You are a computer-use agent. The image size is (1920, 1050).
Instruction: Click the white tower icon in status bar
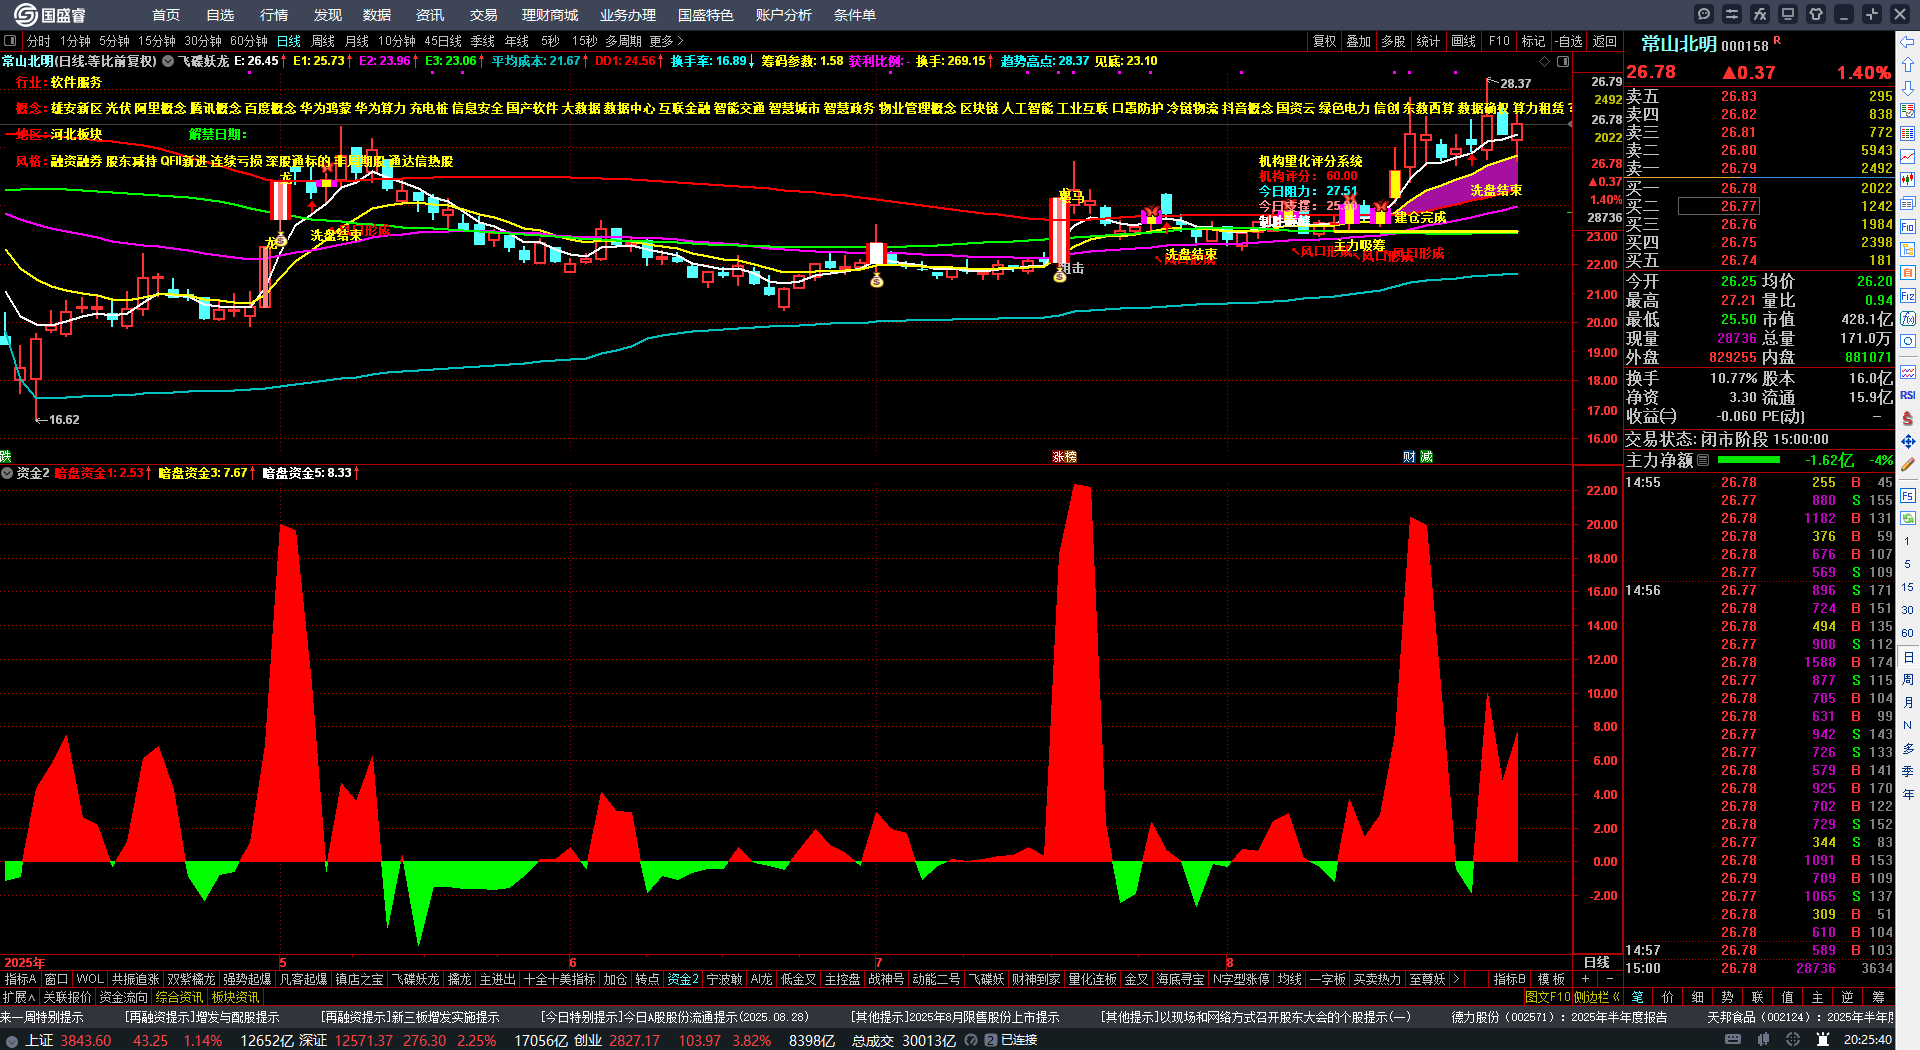(x=1822, y=1040)
